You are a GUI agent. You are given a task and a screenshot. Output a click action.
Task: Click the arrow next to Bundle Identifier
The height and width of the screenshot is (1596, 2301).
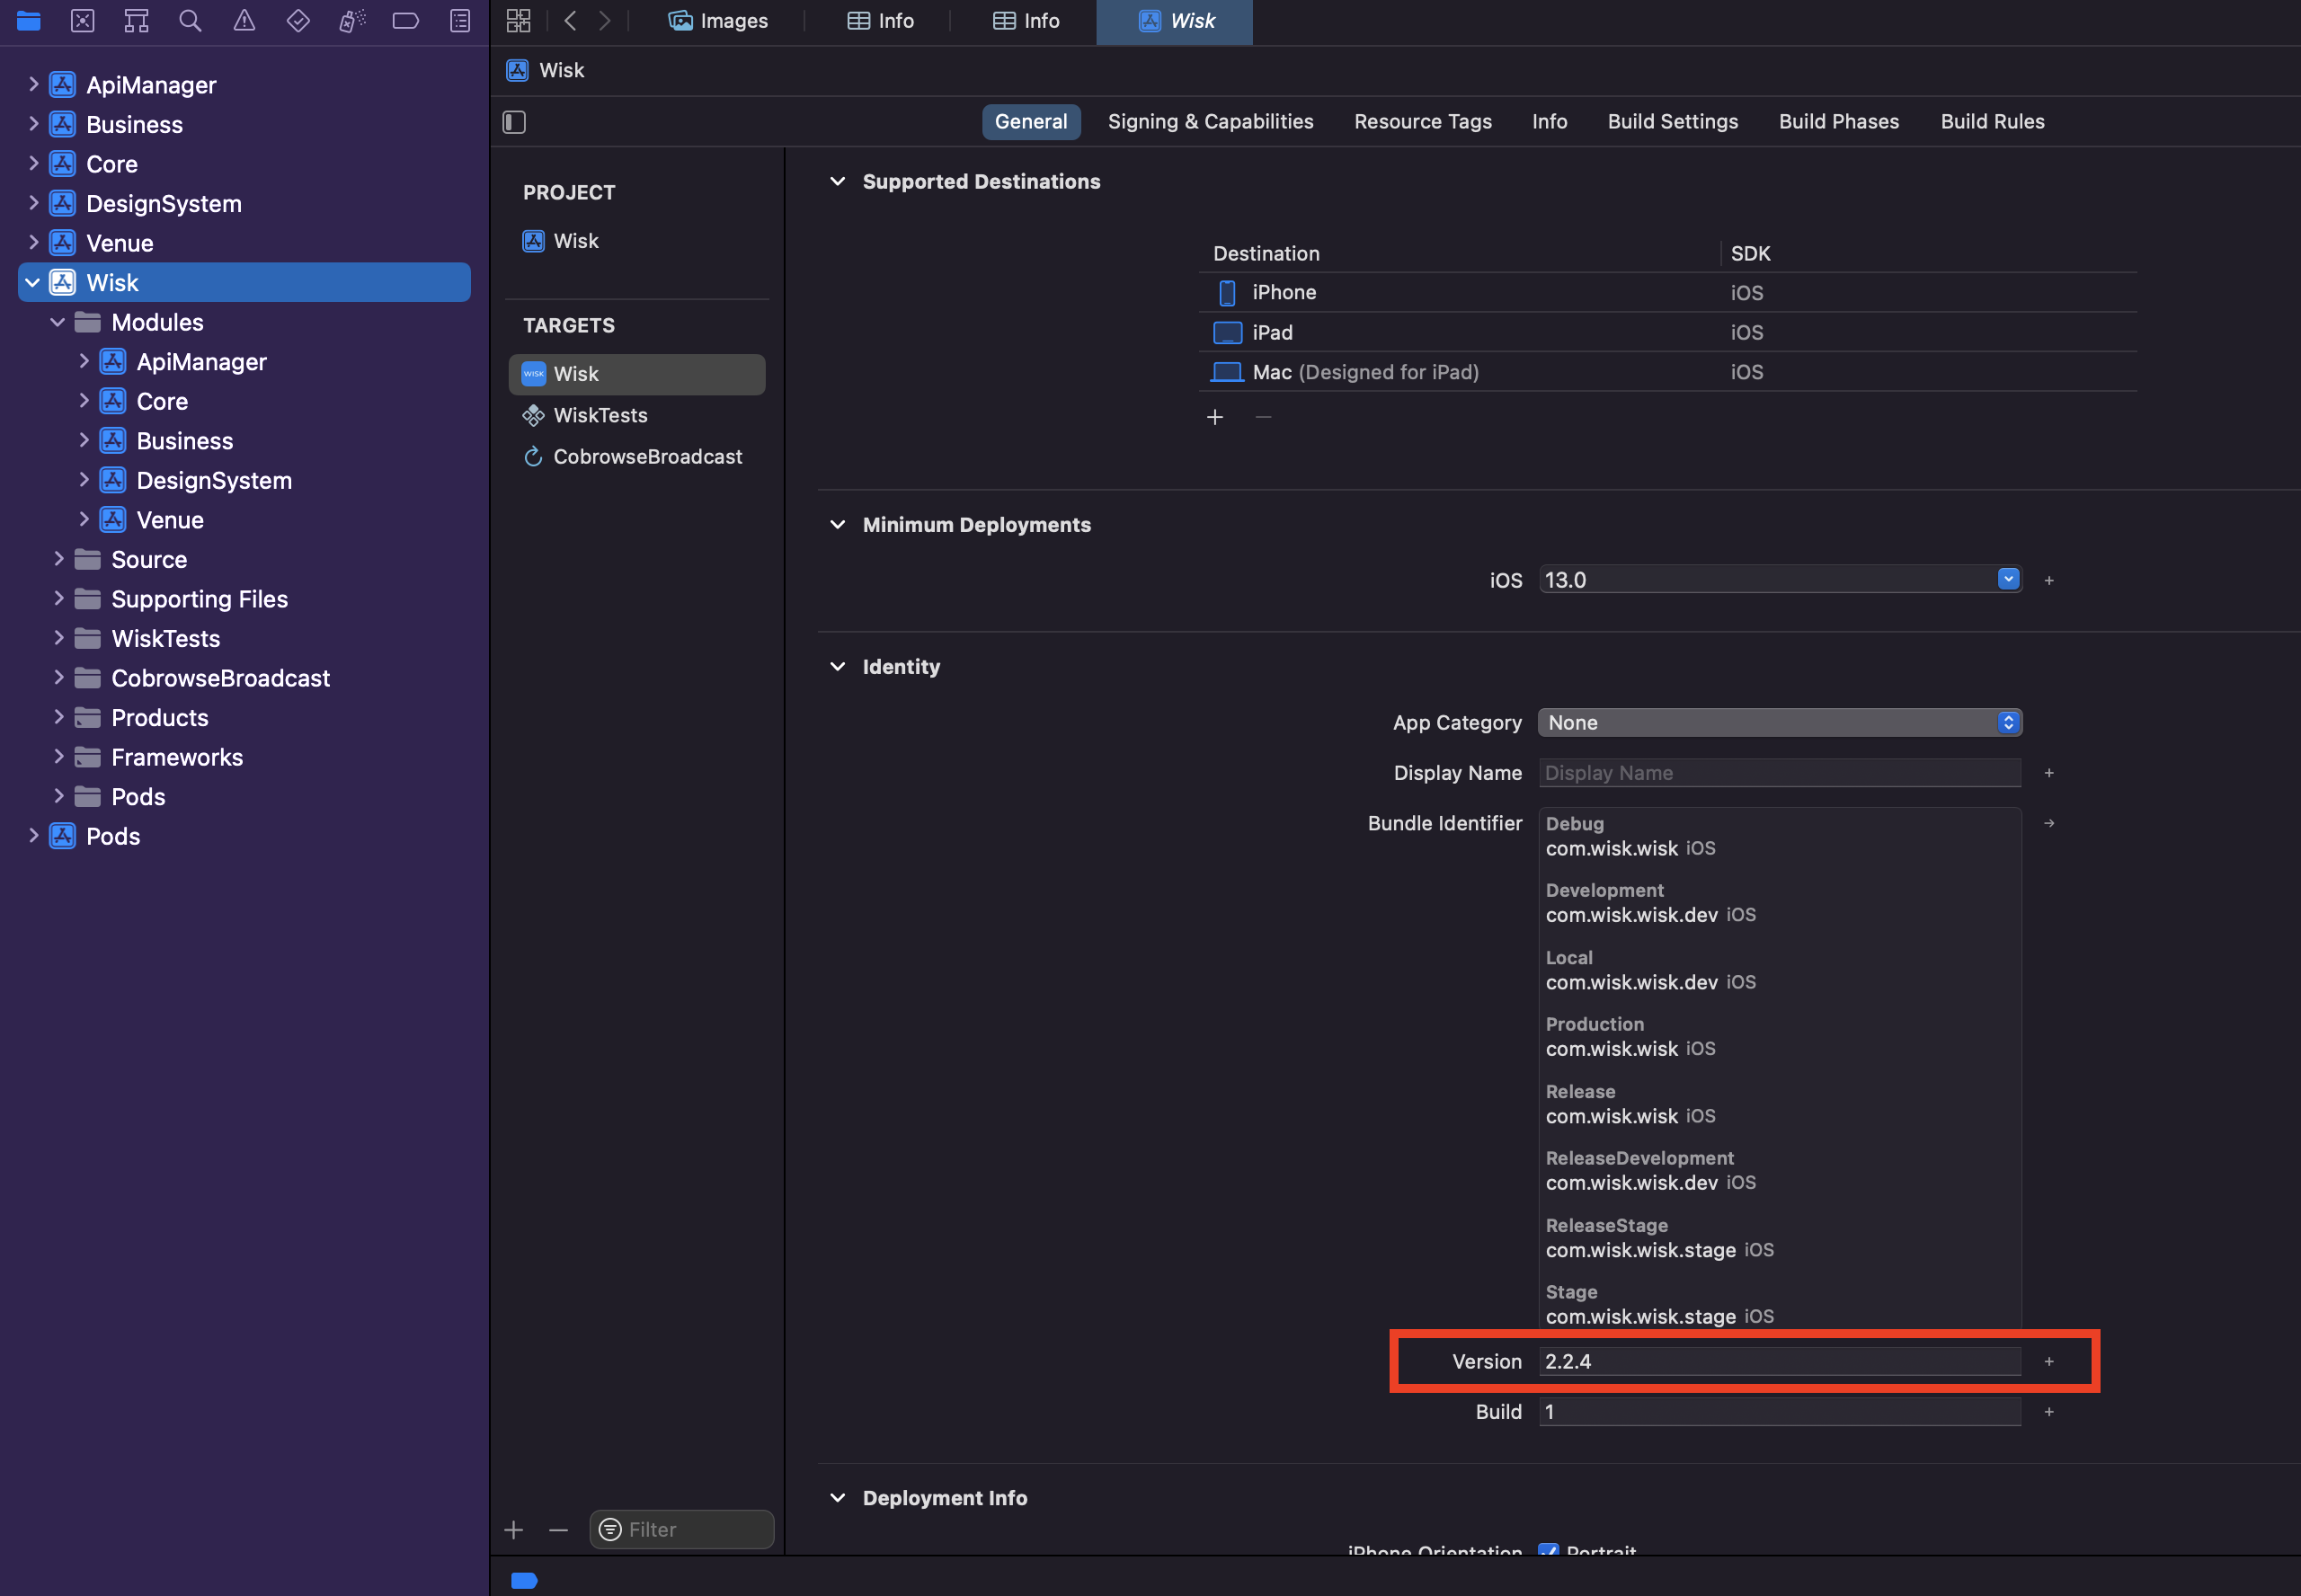tap(2049, 823)
